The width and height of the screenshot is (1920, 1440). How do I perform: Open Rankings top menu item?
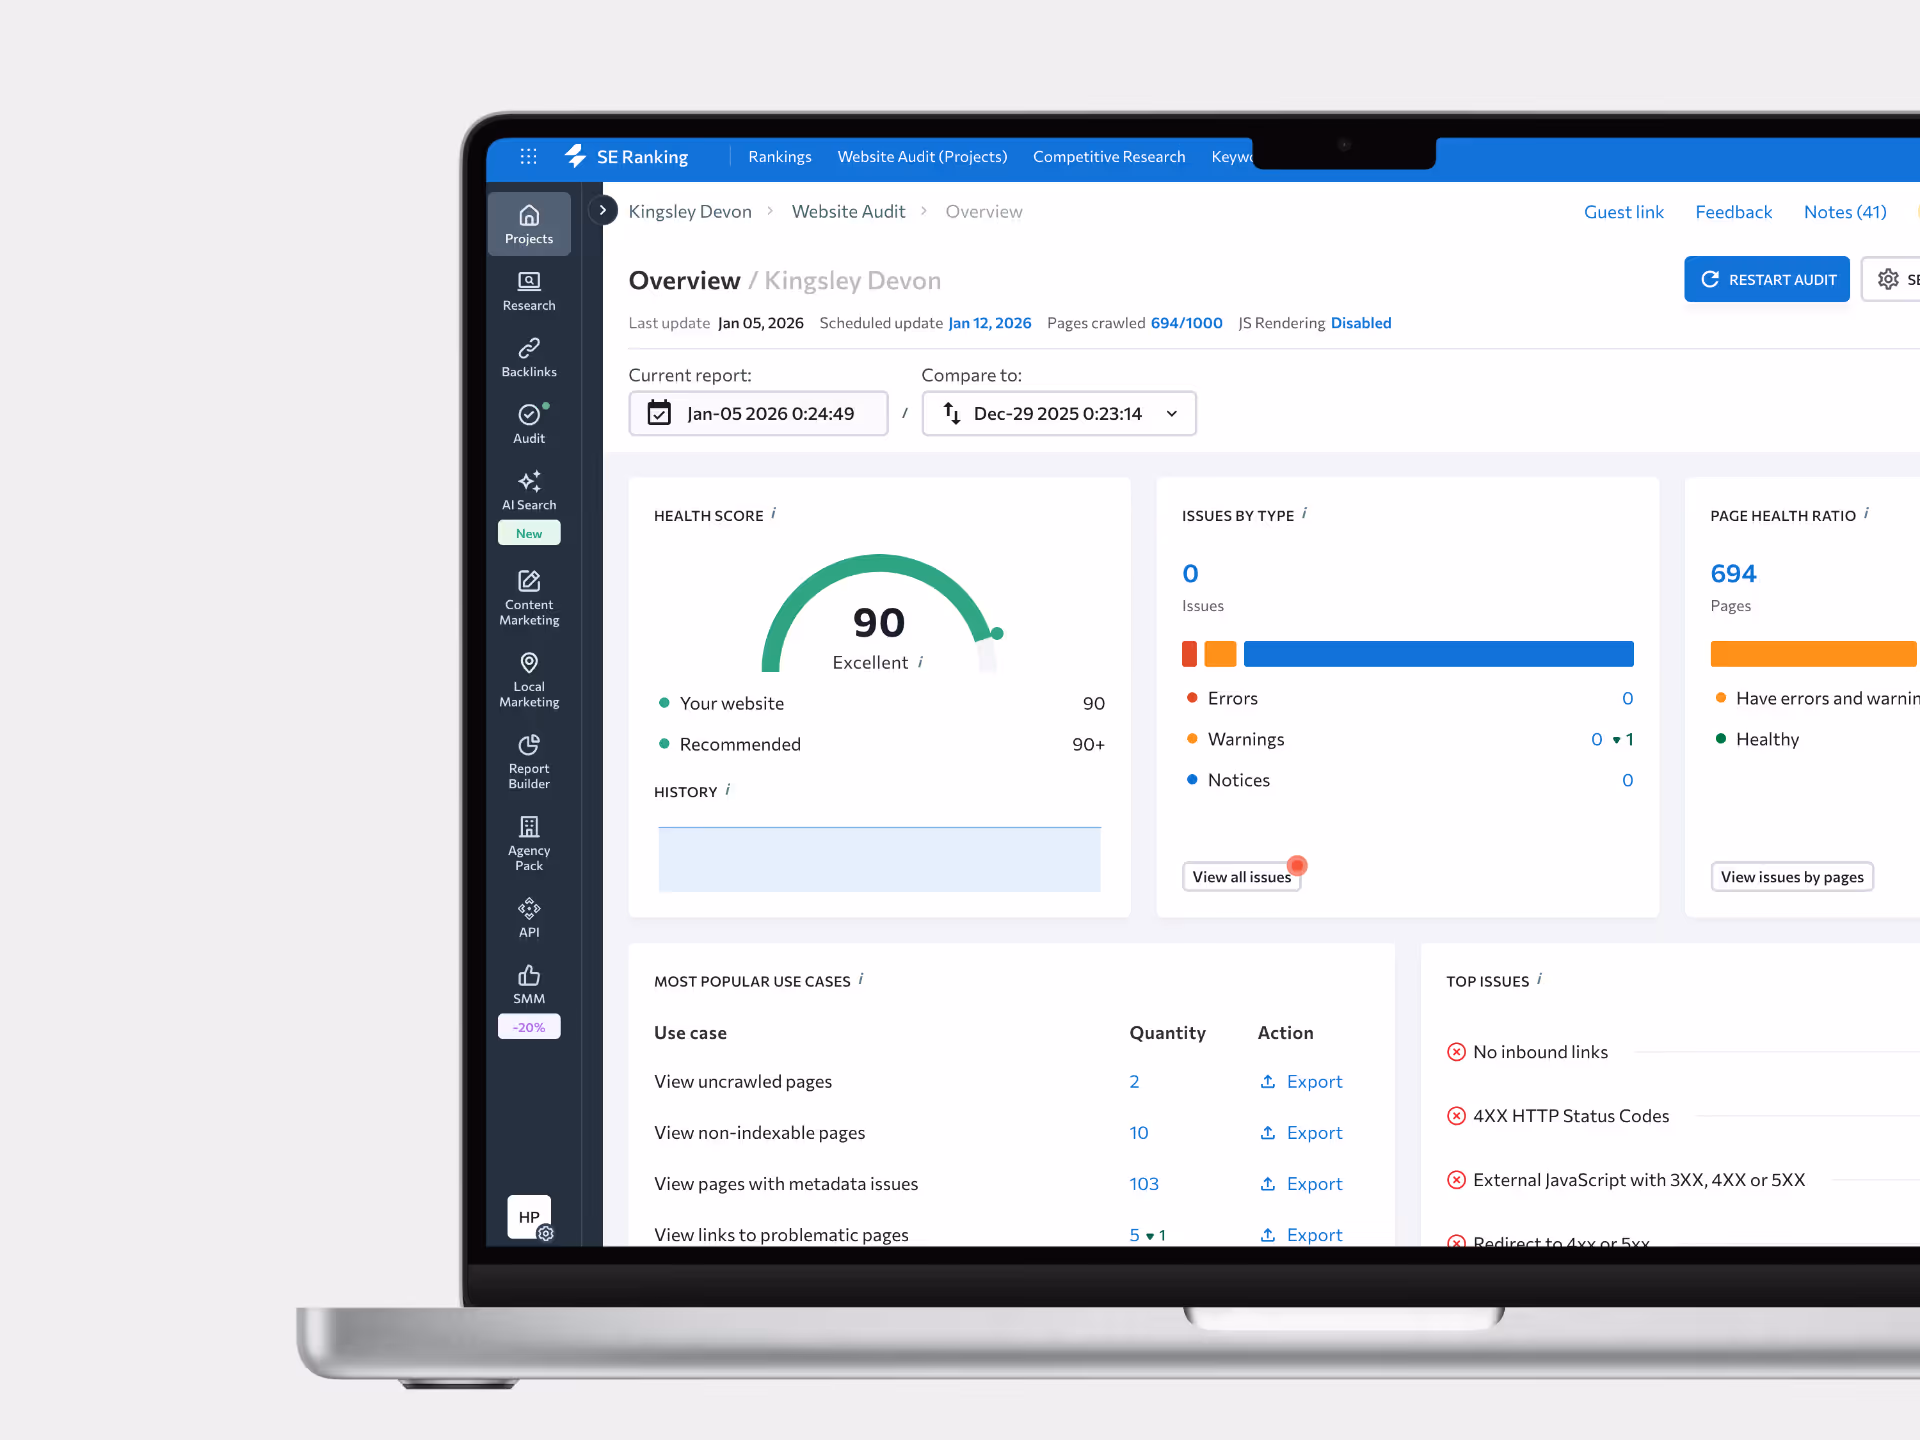(x=779, y=157)
